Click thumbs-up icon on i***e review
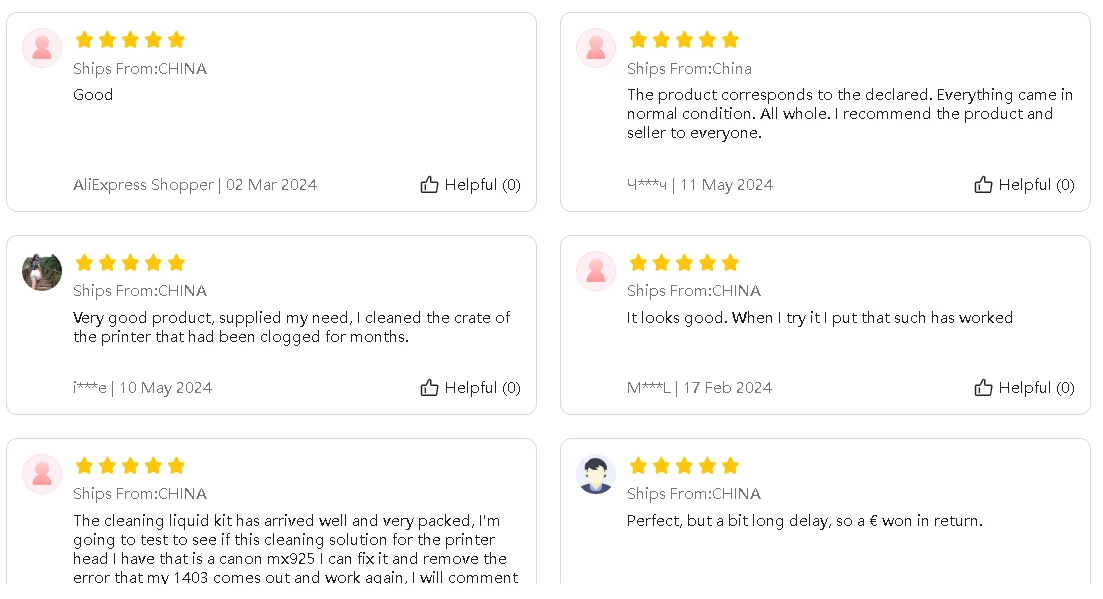 430,388
